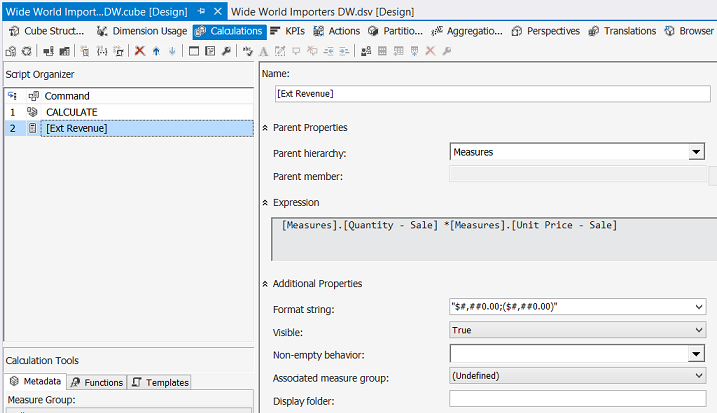Click the Move Up arrow icon
The height and width of the screenshot is (413, 717).
pos(156,50)
